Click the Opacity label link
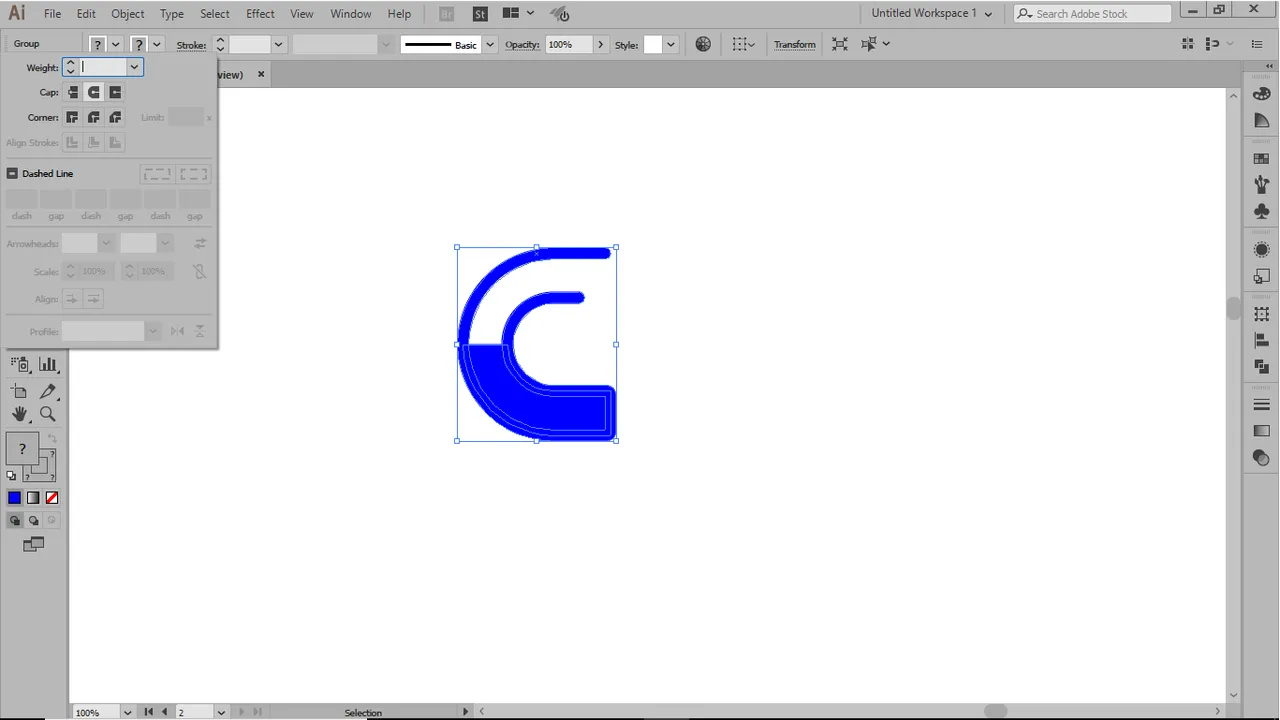 tap(522, 45)
